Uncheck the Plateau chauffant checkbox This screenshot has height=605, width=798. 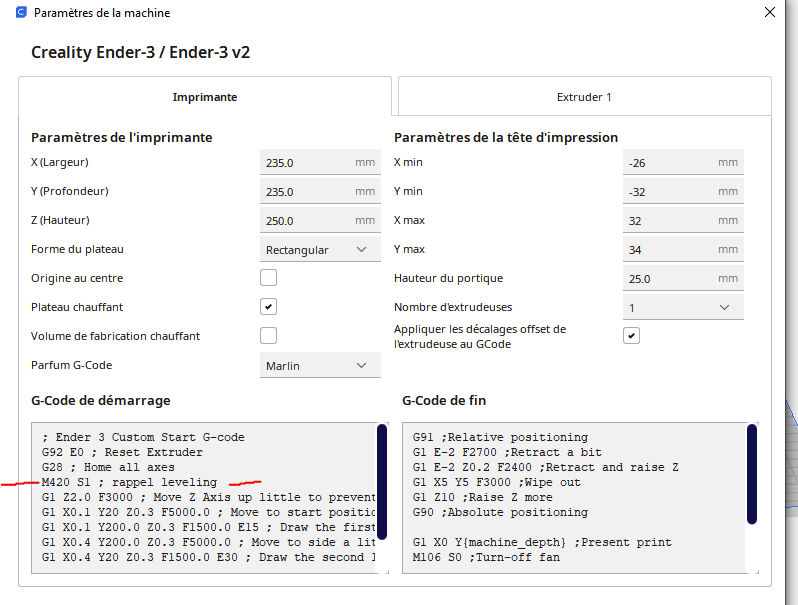pos(268,307)
